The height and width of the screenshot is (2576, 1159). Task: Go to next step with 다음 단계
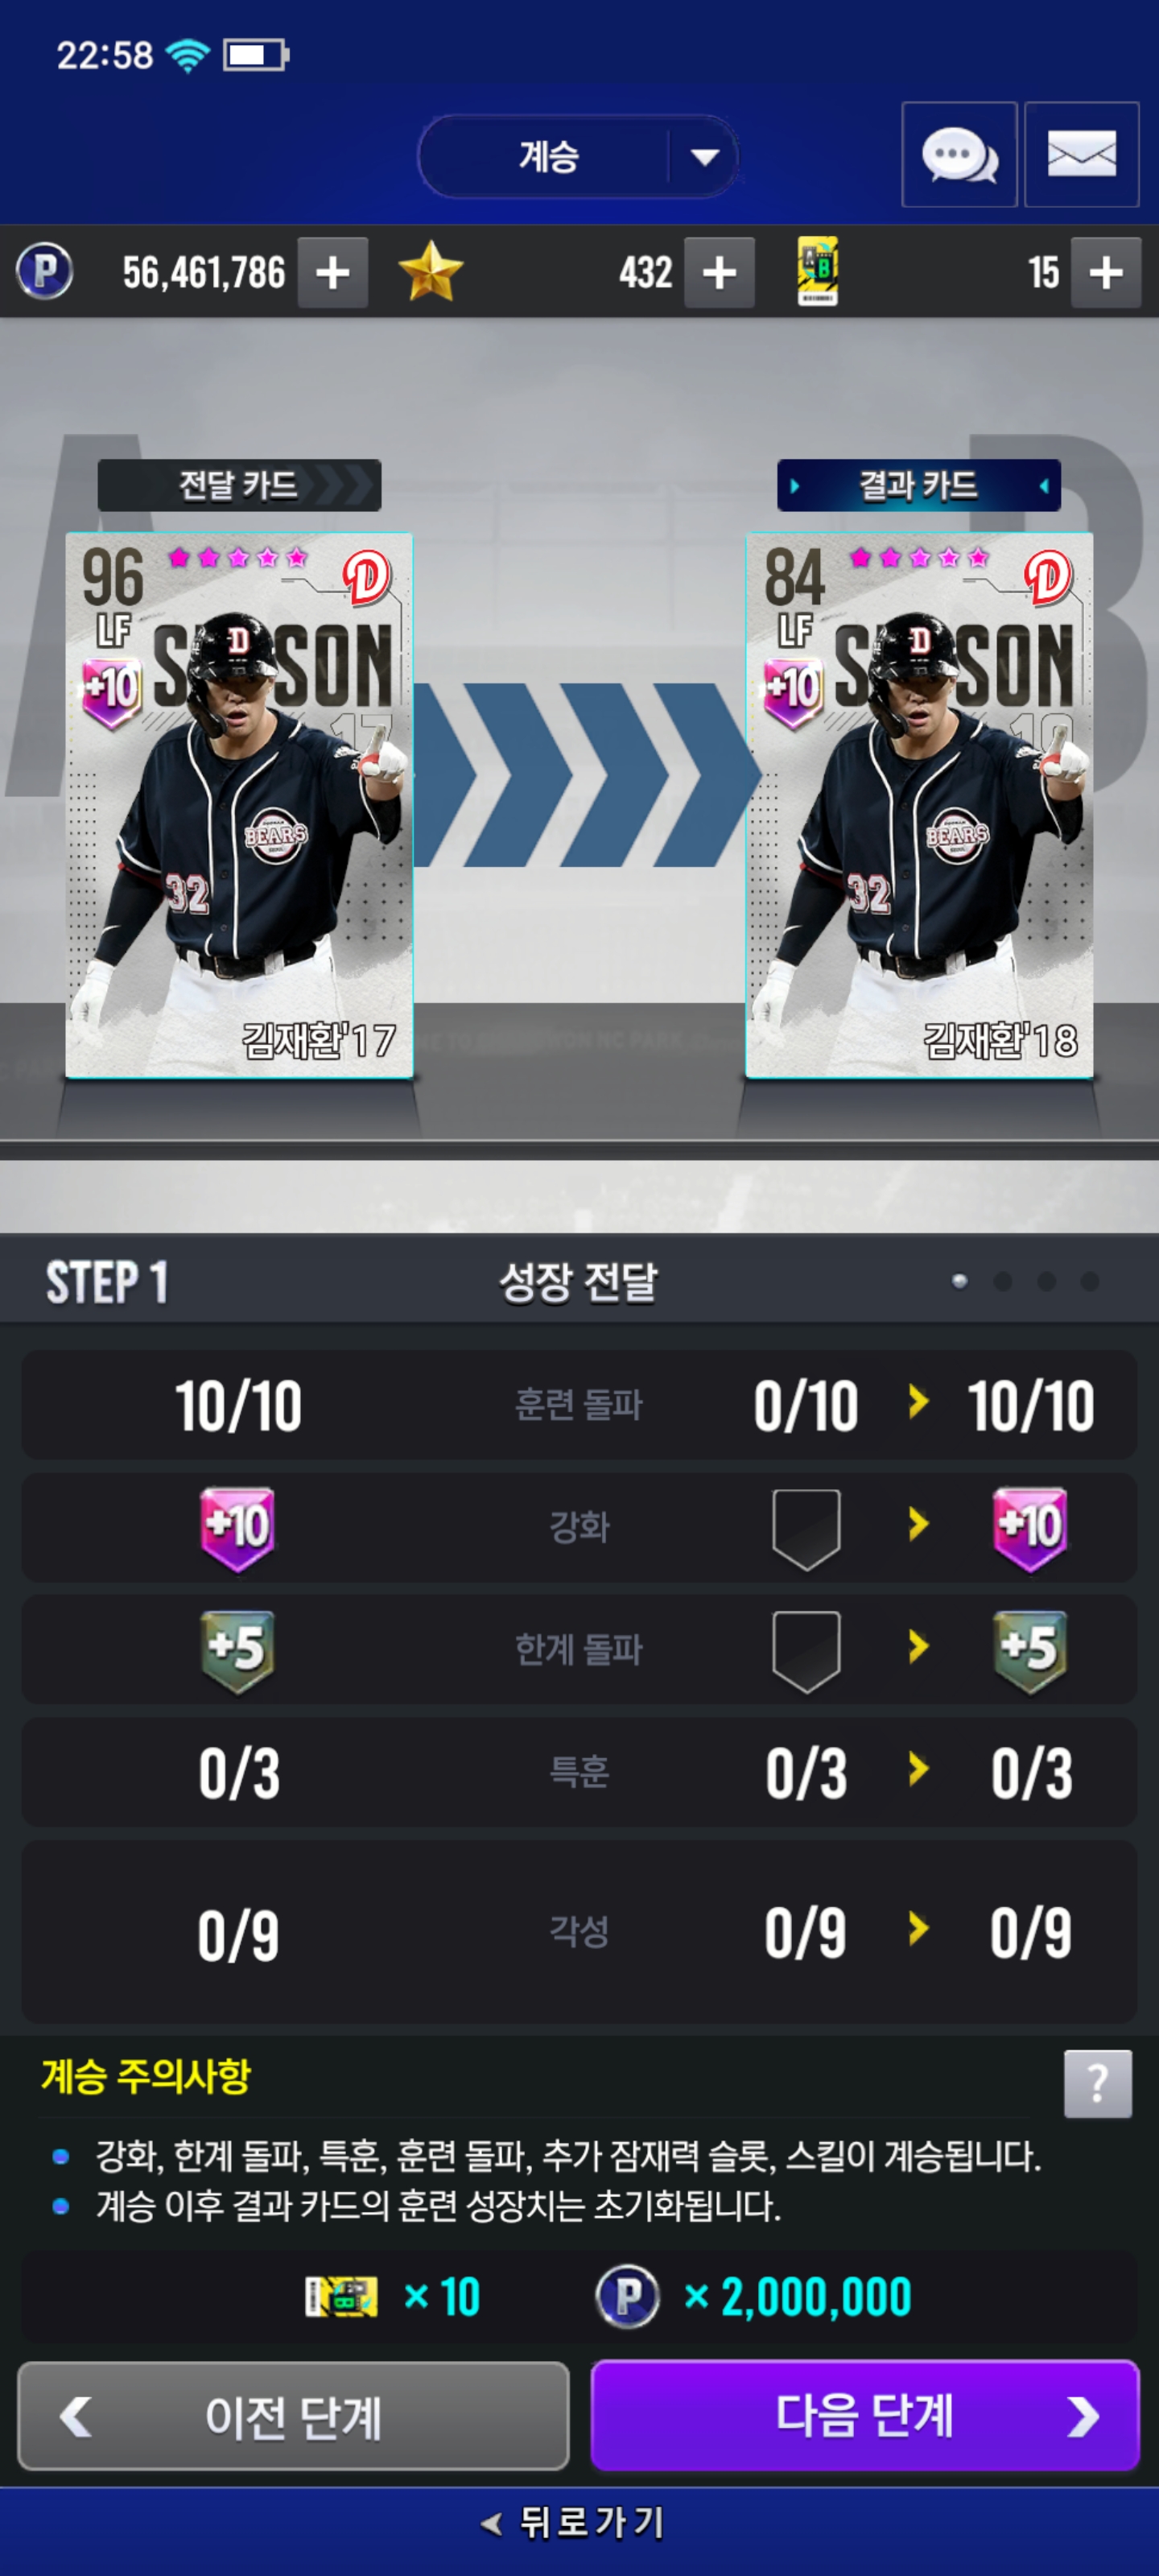tap(865, 2415)
